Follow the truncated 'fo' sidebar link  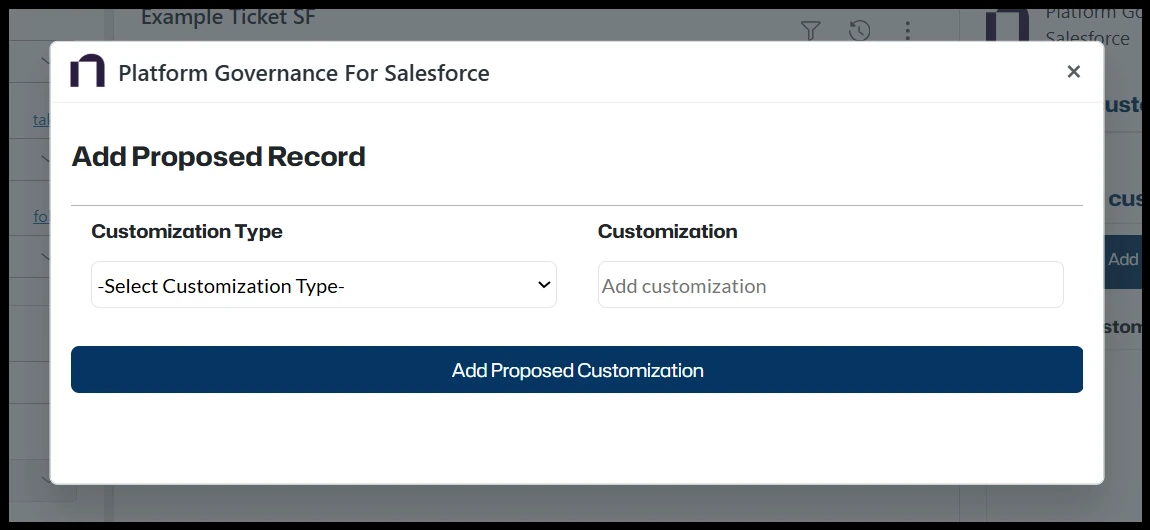[x=41, y=216]
